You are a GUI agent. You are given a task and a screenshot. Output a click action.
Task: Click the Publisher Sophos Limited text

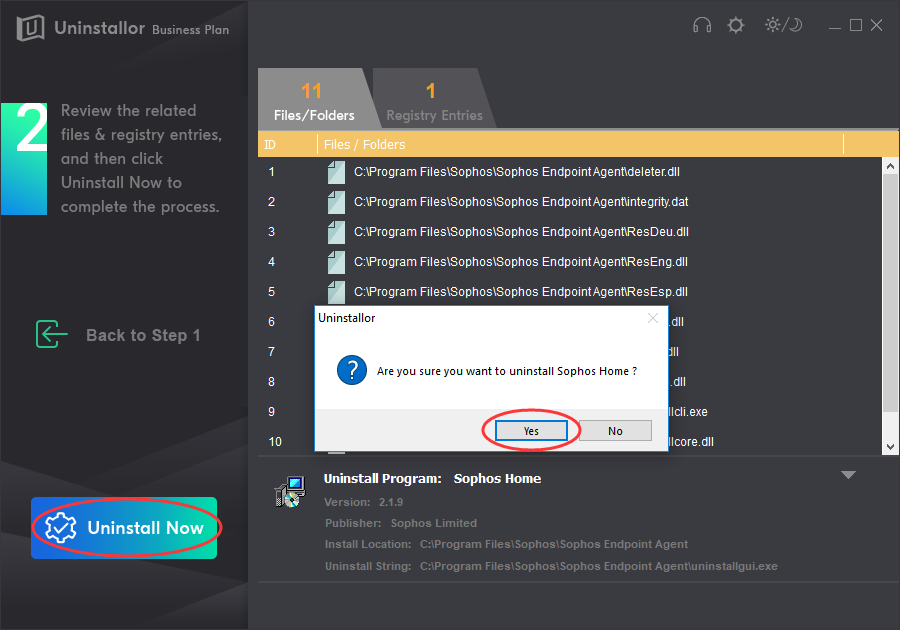[401, 523]
